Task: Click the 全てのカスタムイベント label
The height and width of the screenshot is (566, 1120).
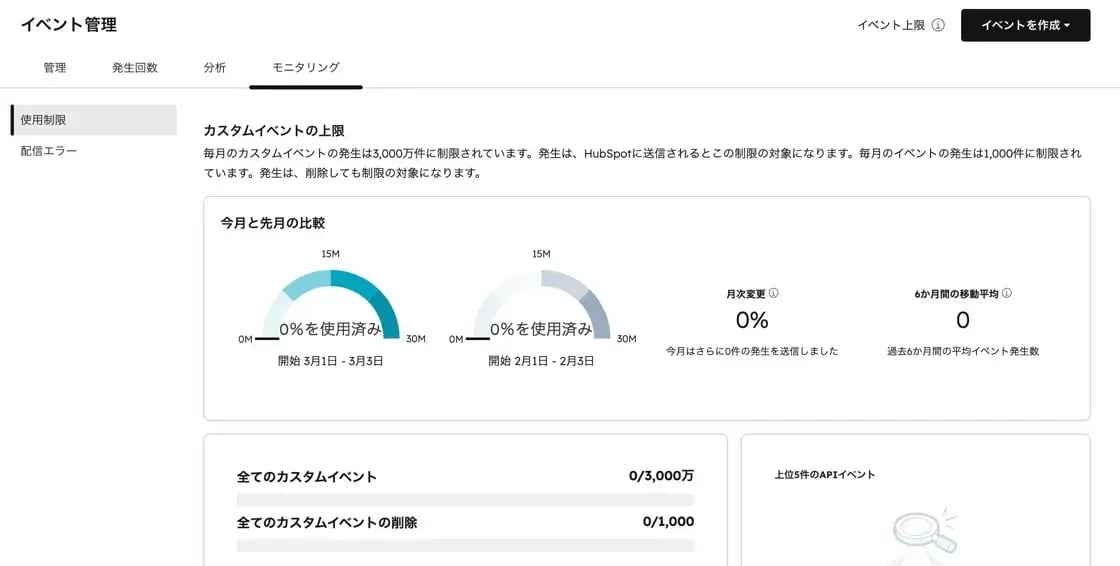Action: click(x=306, y=477)
